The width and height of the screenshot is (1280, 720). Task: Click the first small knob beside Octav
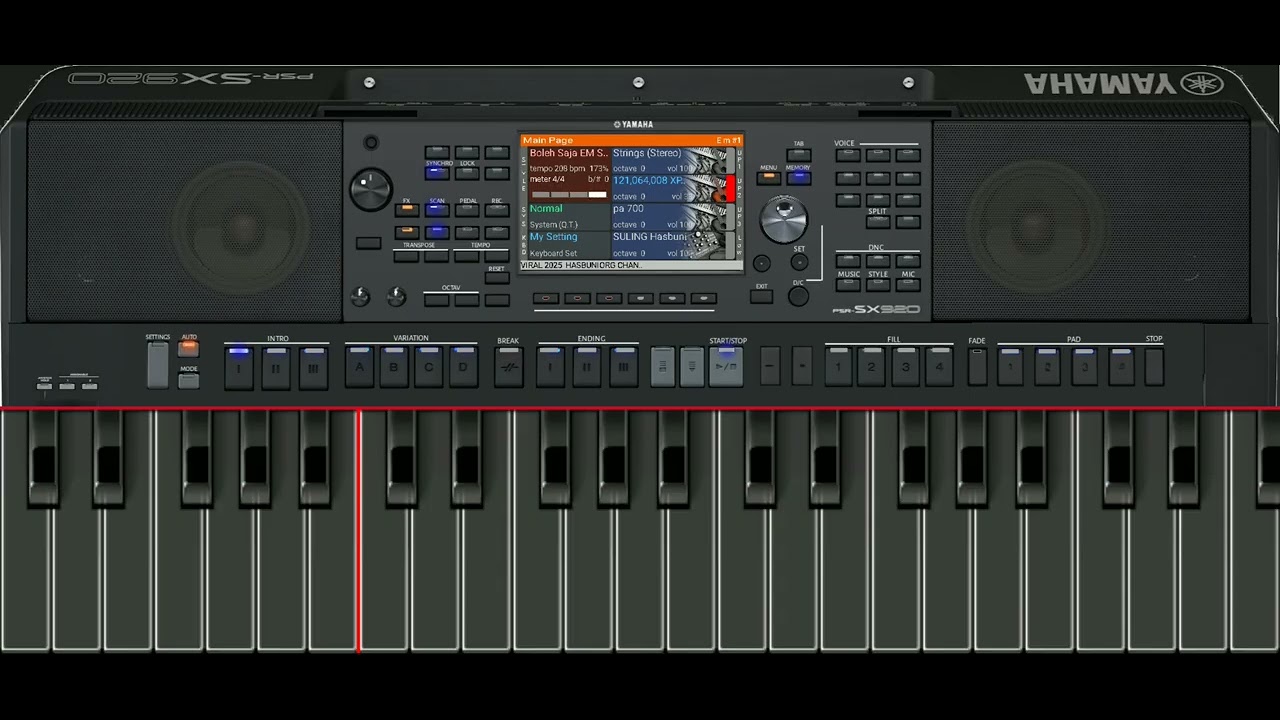[360, 297]
